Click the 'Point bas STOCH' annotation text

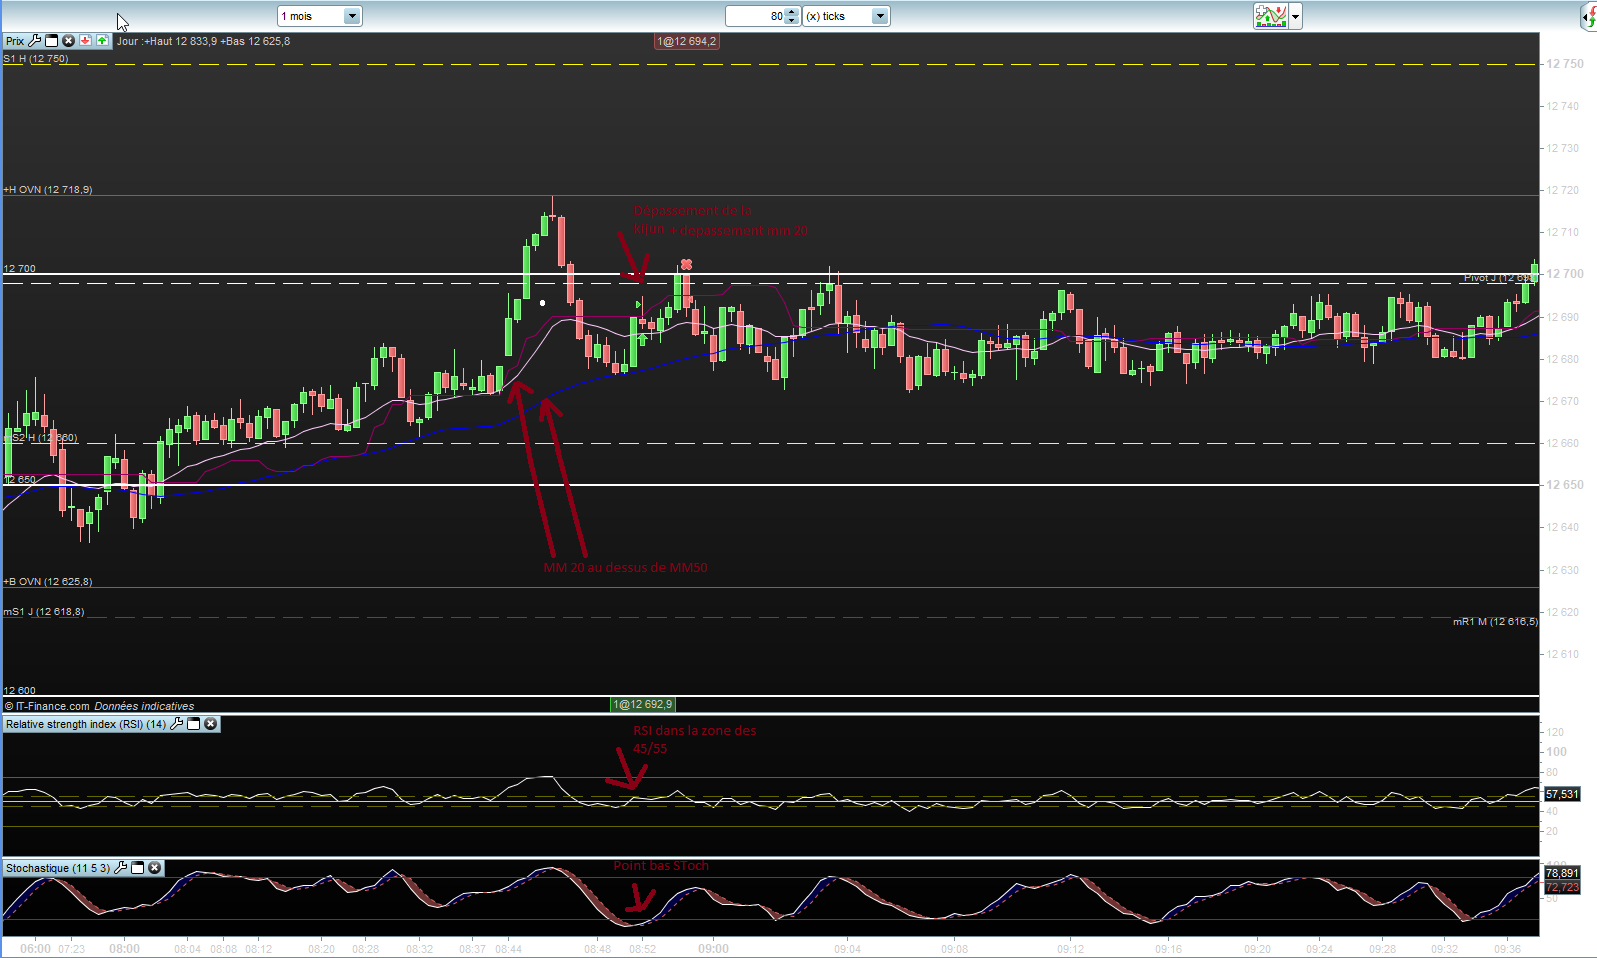(661, 866)
